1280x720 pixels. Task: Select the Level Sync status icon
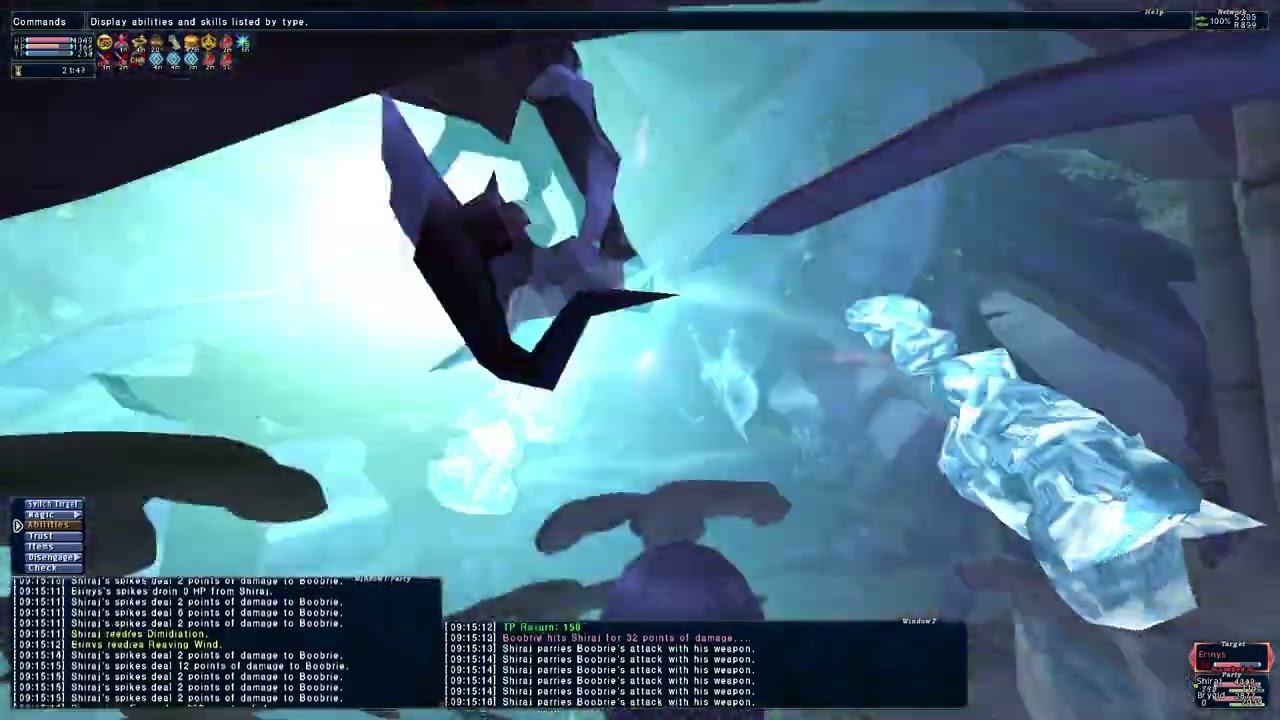[x=104, y=42]
